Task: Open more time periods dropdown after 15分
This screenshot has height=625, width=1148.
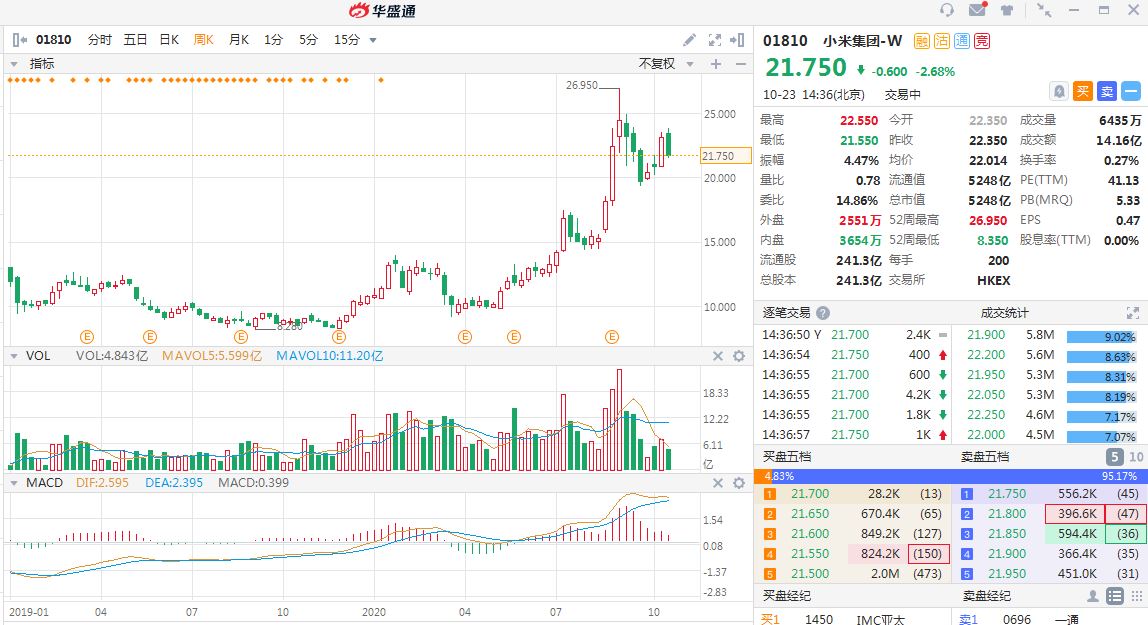Action: point(373,40)
